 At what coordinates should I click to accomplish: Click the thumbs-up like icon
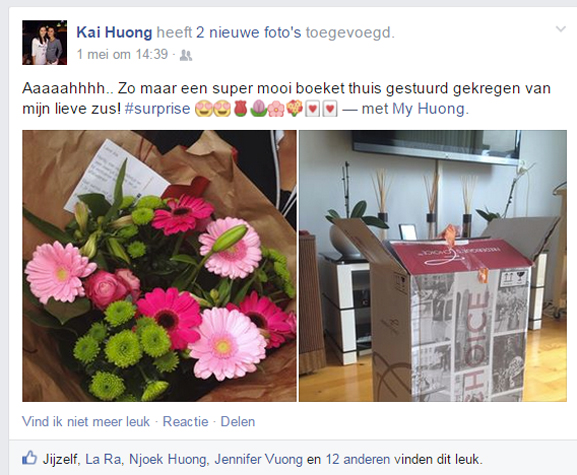point(29,458)
